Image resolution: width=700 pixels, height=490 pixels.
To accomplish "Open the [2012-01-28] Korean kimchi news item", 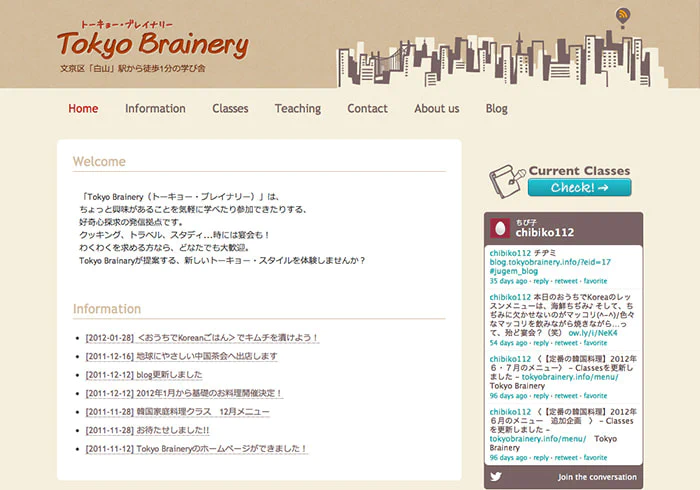I will tap(202, 338).
